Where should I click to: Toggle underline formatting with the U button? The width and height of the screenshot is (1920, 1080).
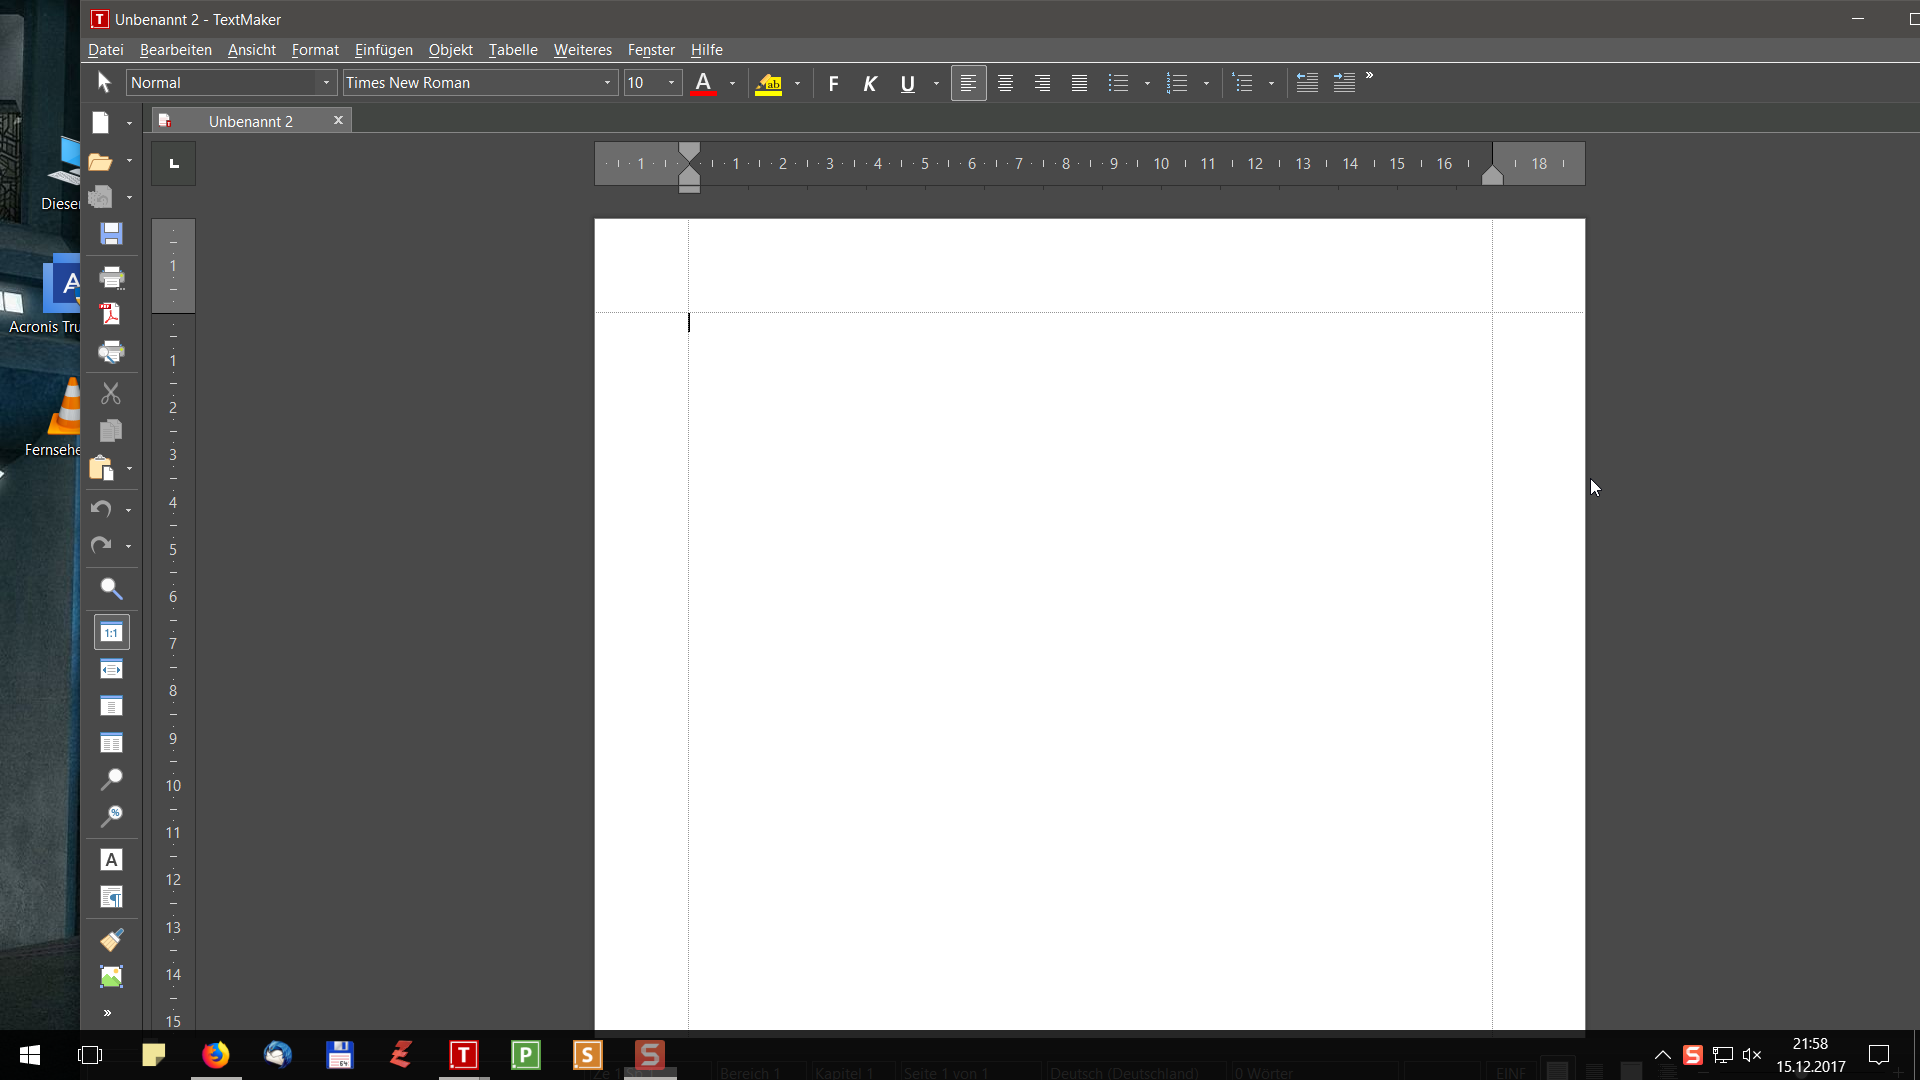[x=907, y=84]
